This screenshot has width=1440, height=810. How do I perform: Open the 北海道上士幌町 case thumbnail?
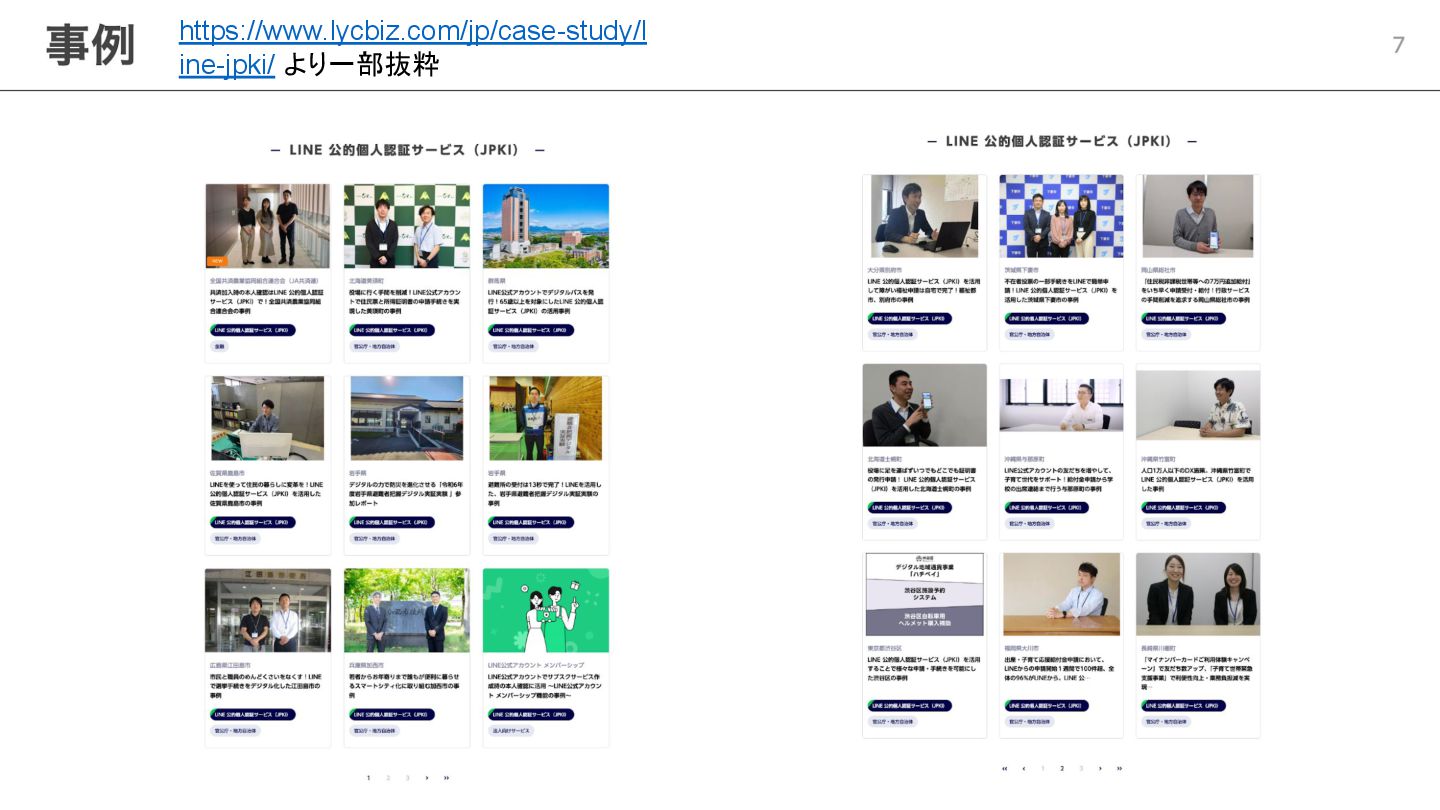(924, 405)
